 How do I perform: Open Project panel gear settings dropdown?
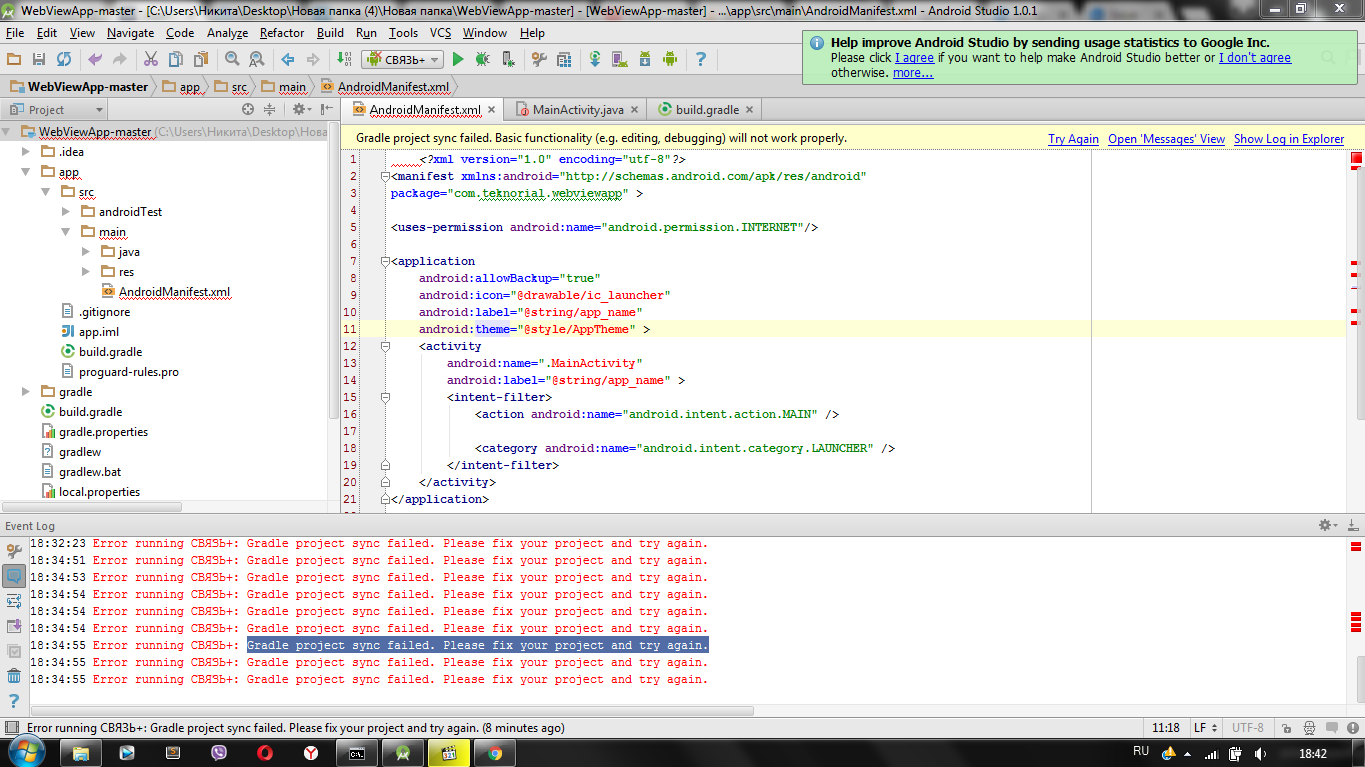point(302,110)
